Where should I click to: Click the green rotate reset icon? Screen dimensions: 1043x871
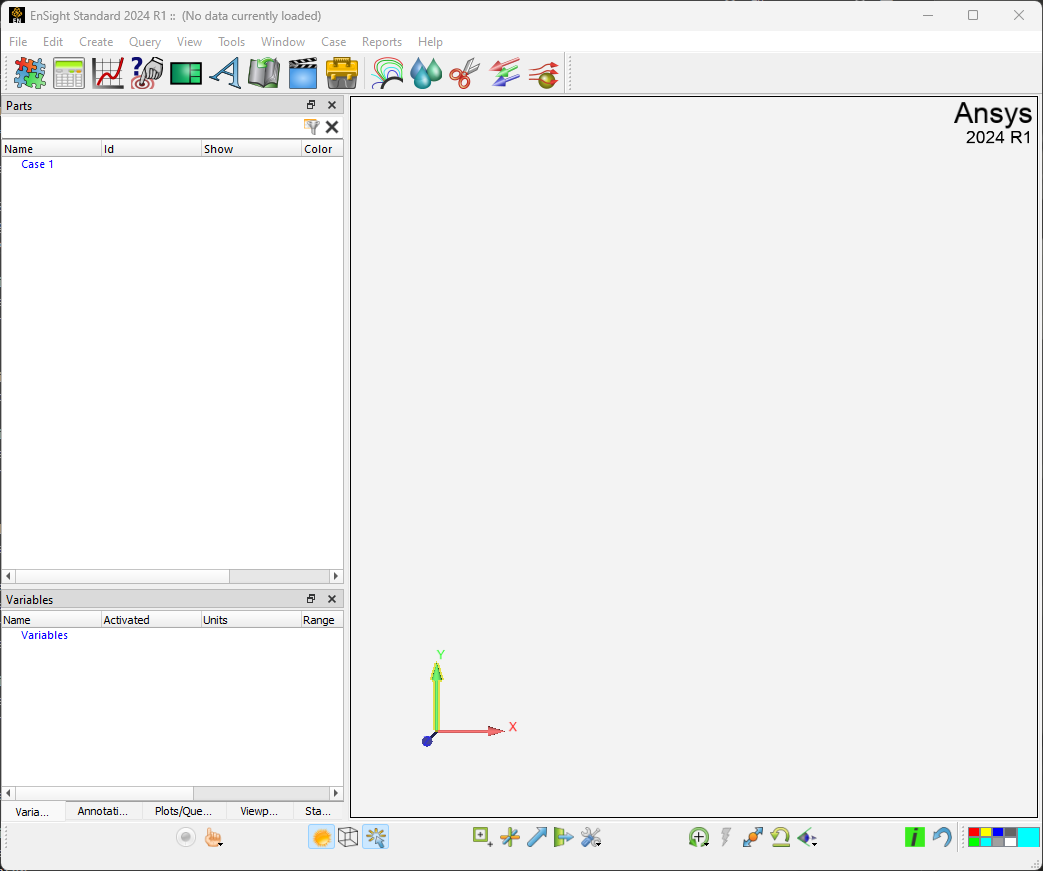pos(780,837)
